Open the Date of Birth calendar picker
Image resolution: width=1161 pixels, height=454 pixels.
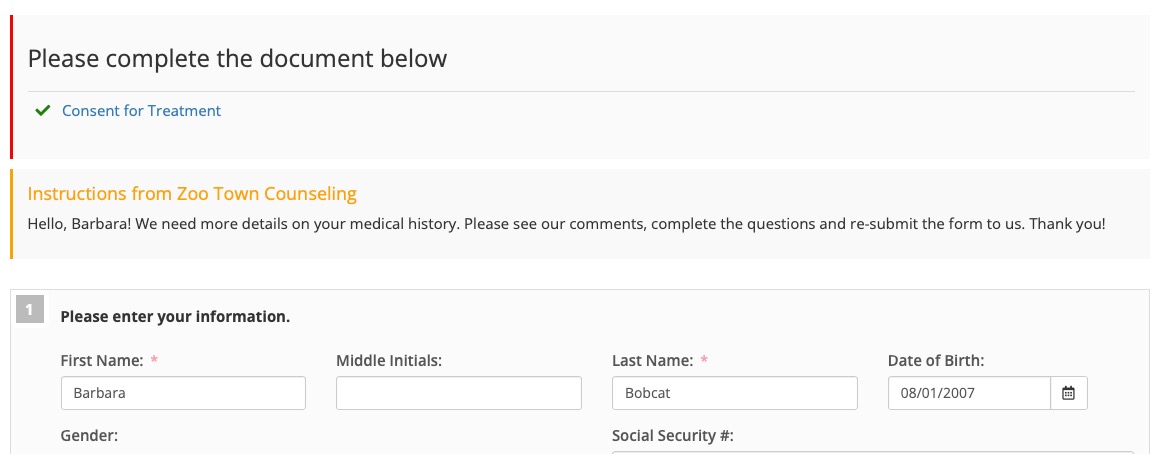pos(1068,393)
